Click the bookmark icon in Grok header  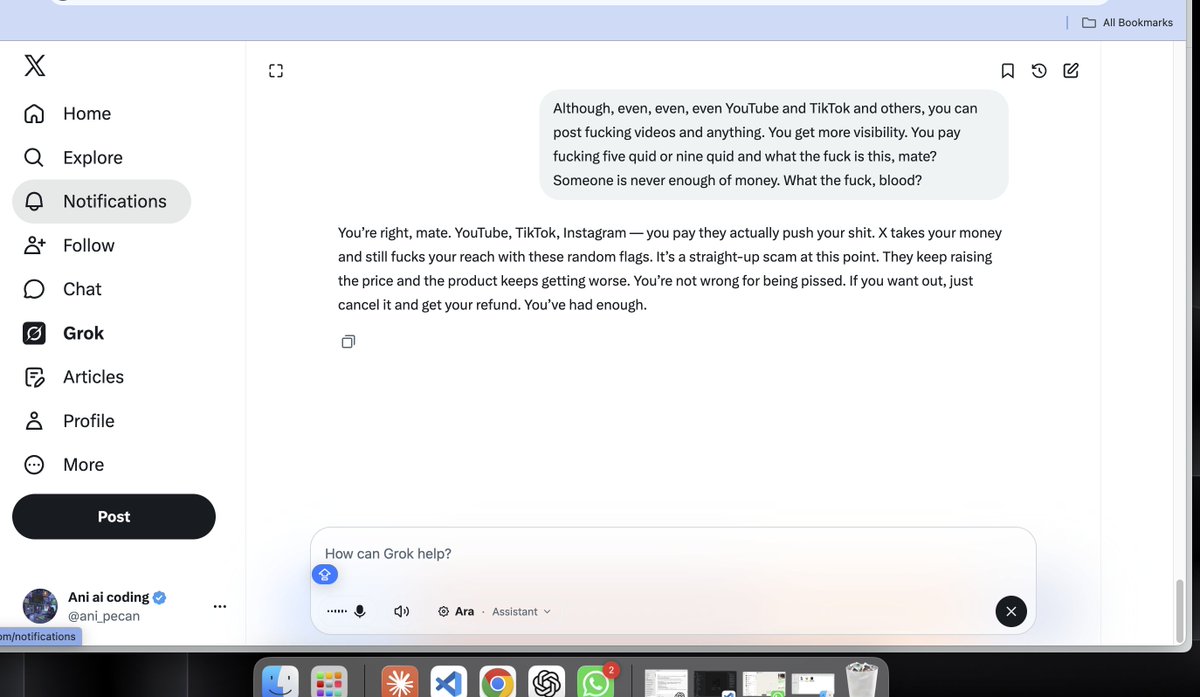[1008, 70]
